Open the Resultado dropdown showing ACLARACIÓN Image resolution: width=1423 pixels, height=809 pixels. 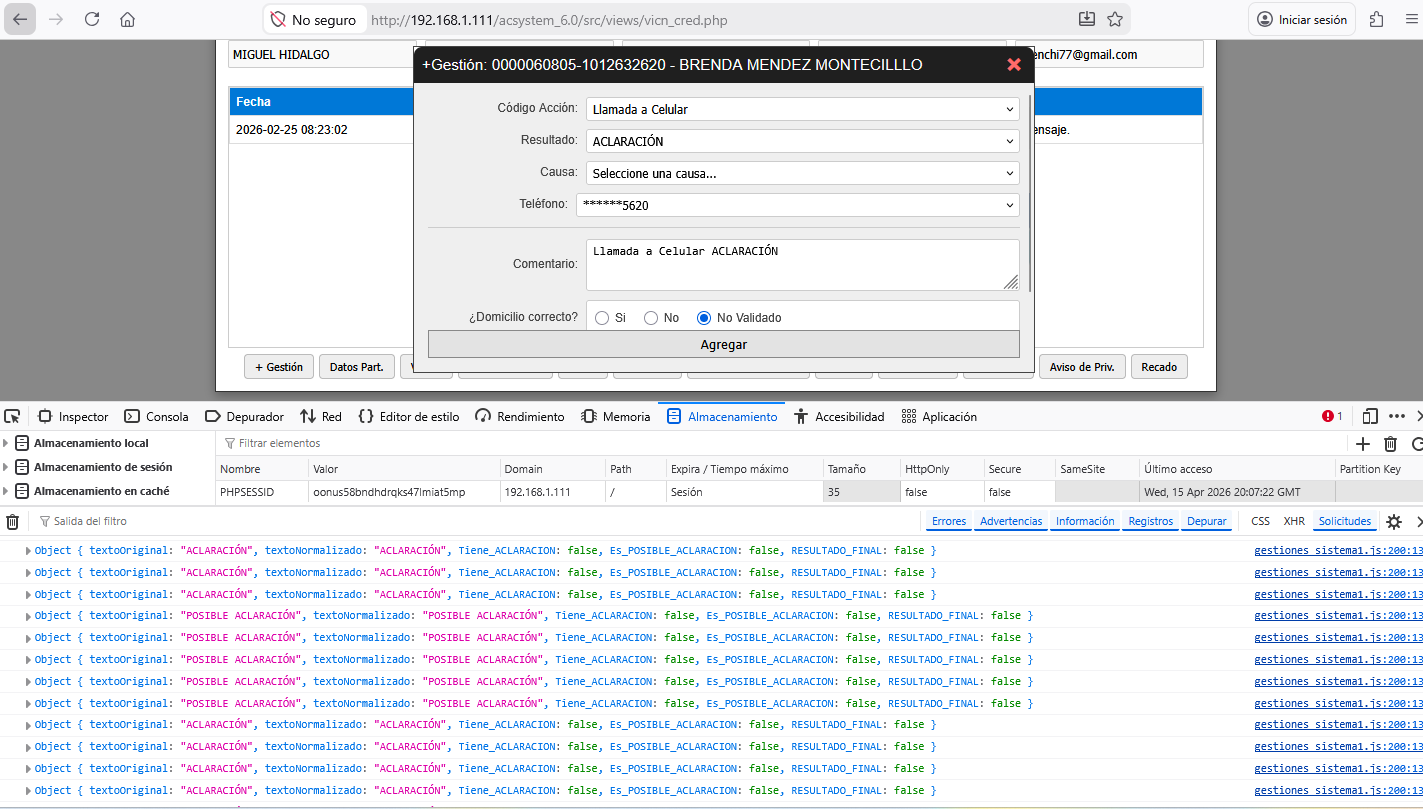click(802, 141)
